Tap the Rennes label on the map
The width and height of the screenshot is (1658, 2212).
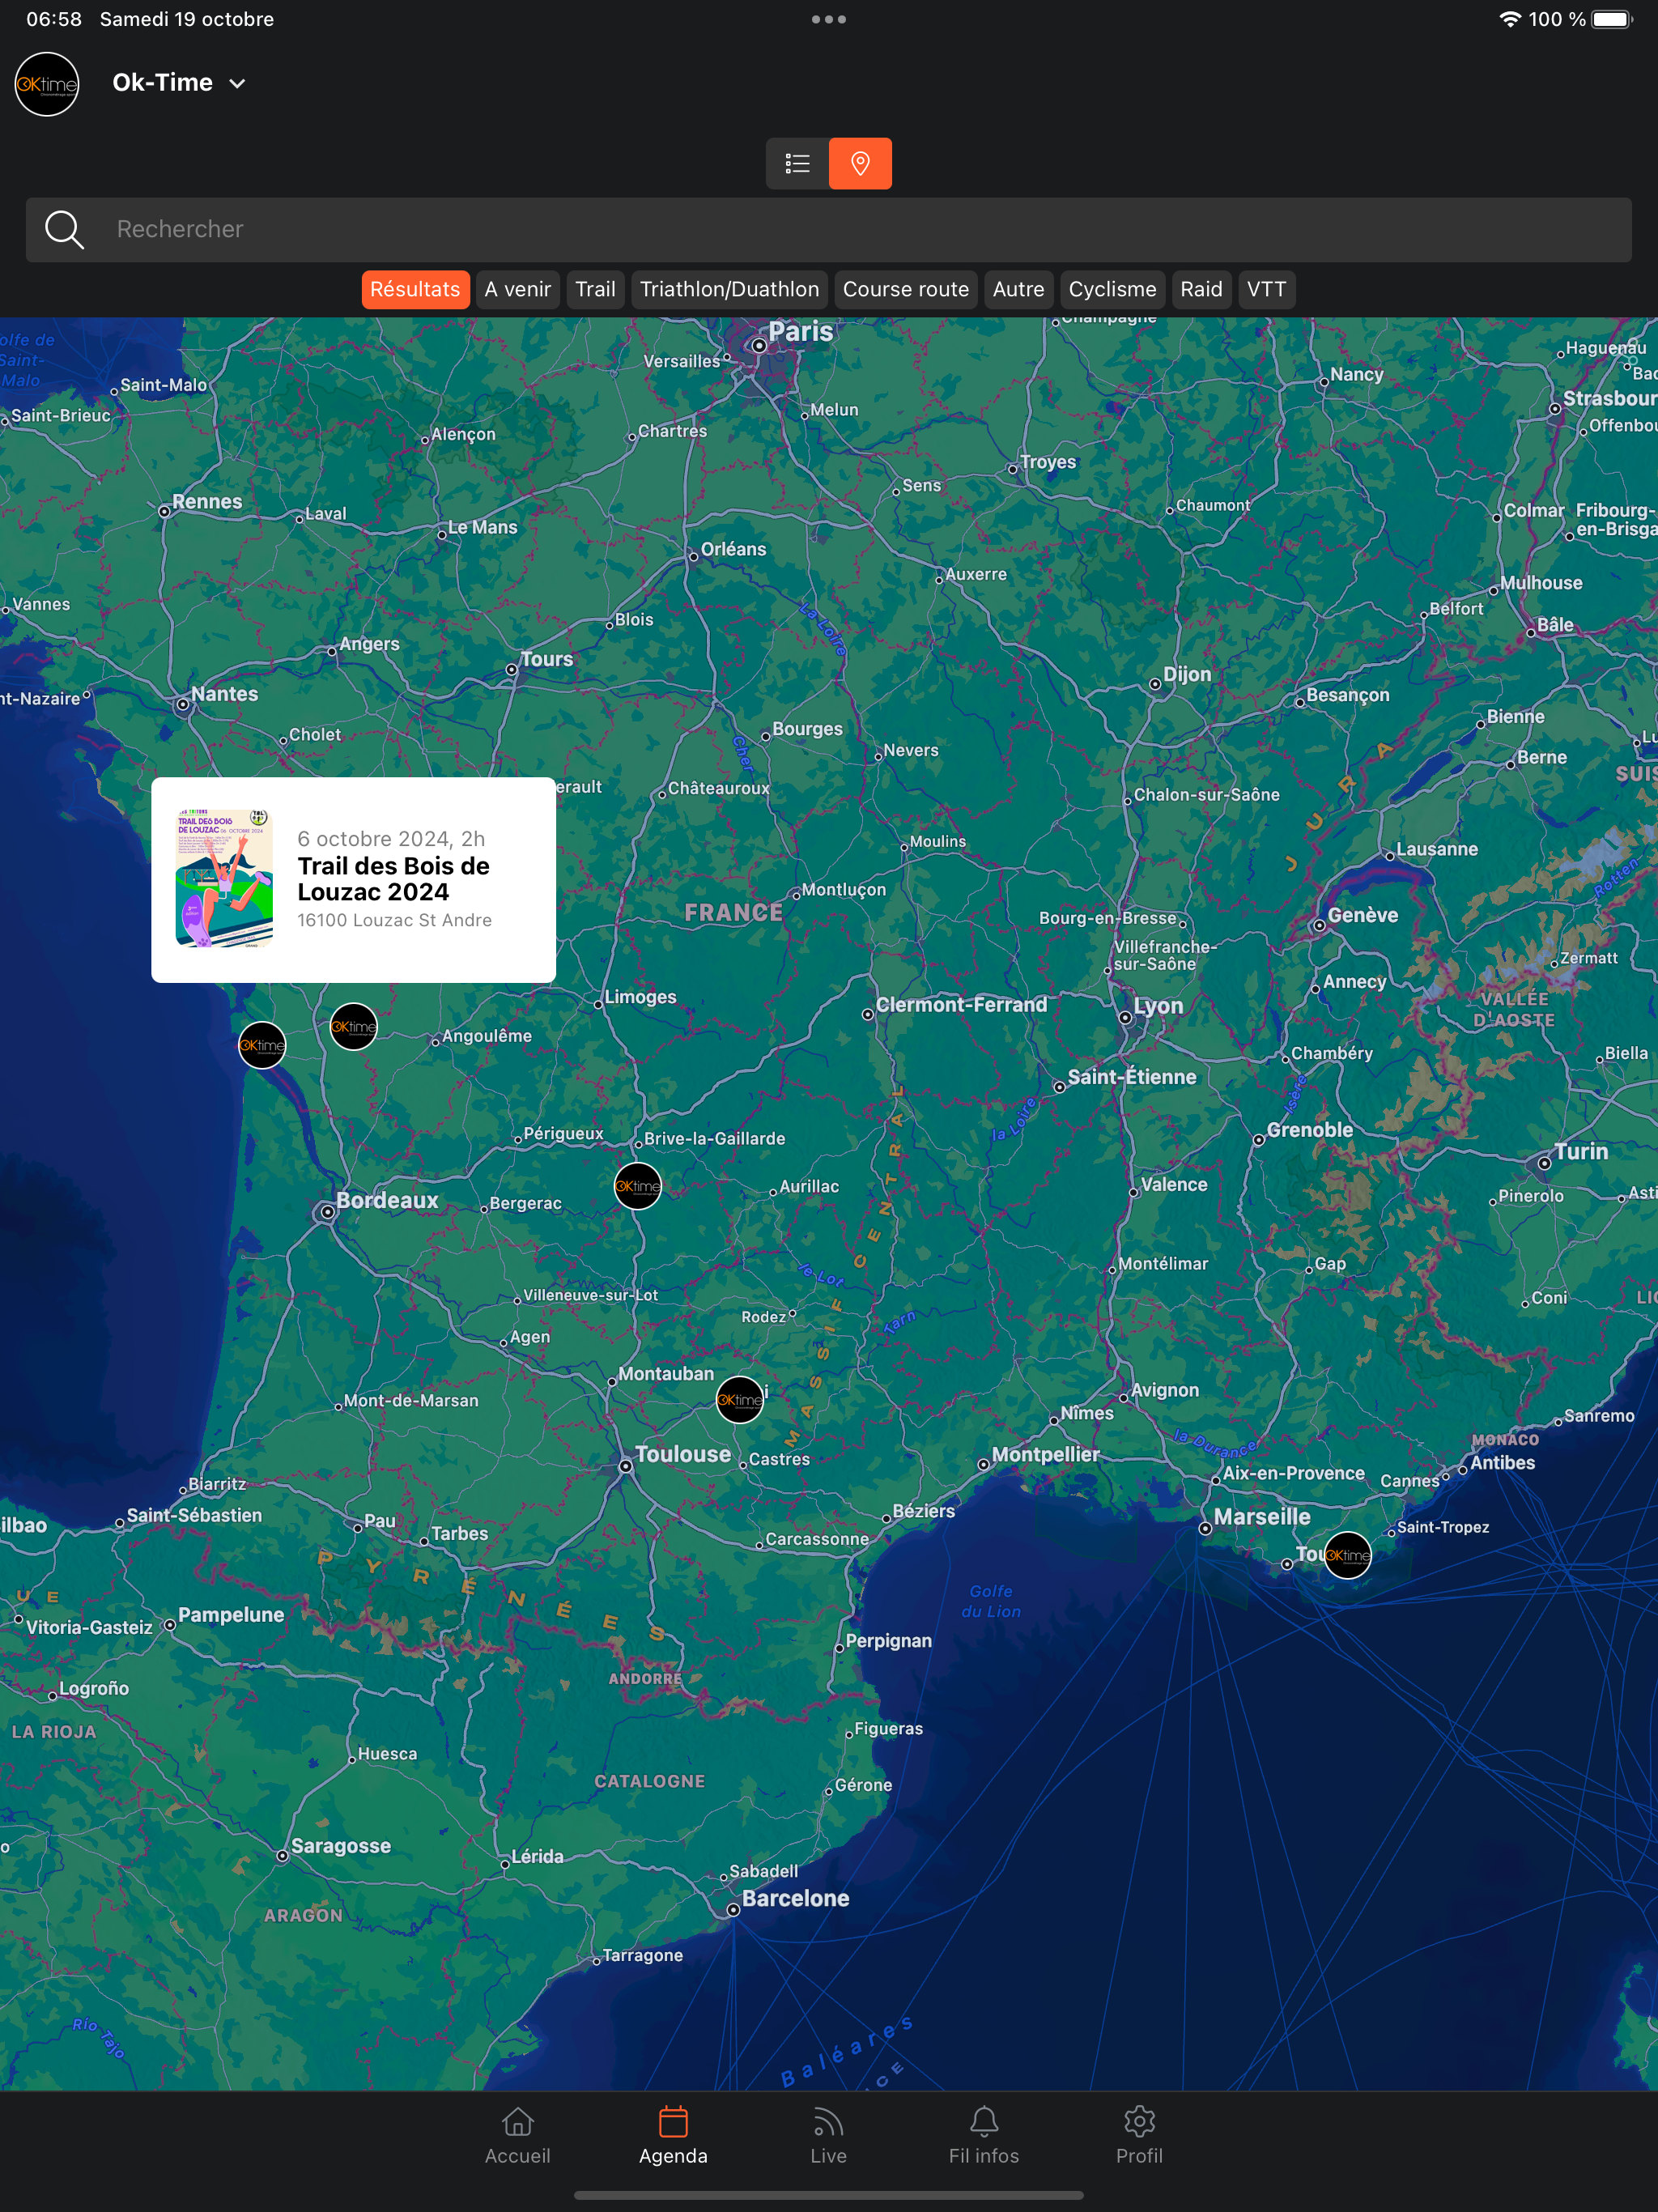coord(207,503)
